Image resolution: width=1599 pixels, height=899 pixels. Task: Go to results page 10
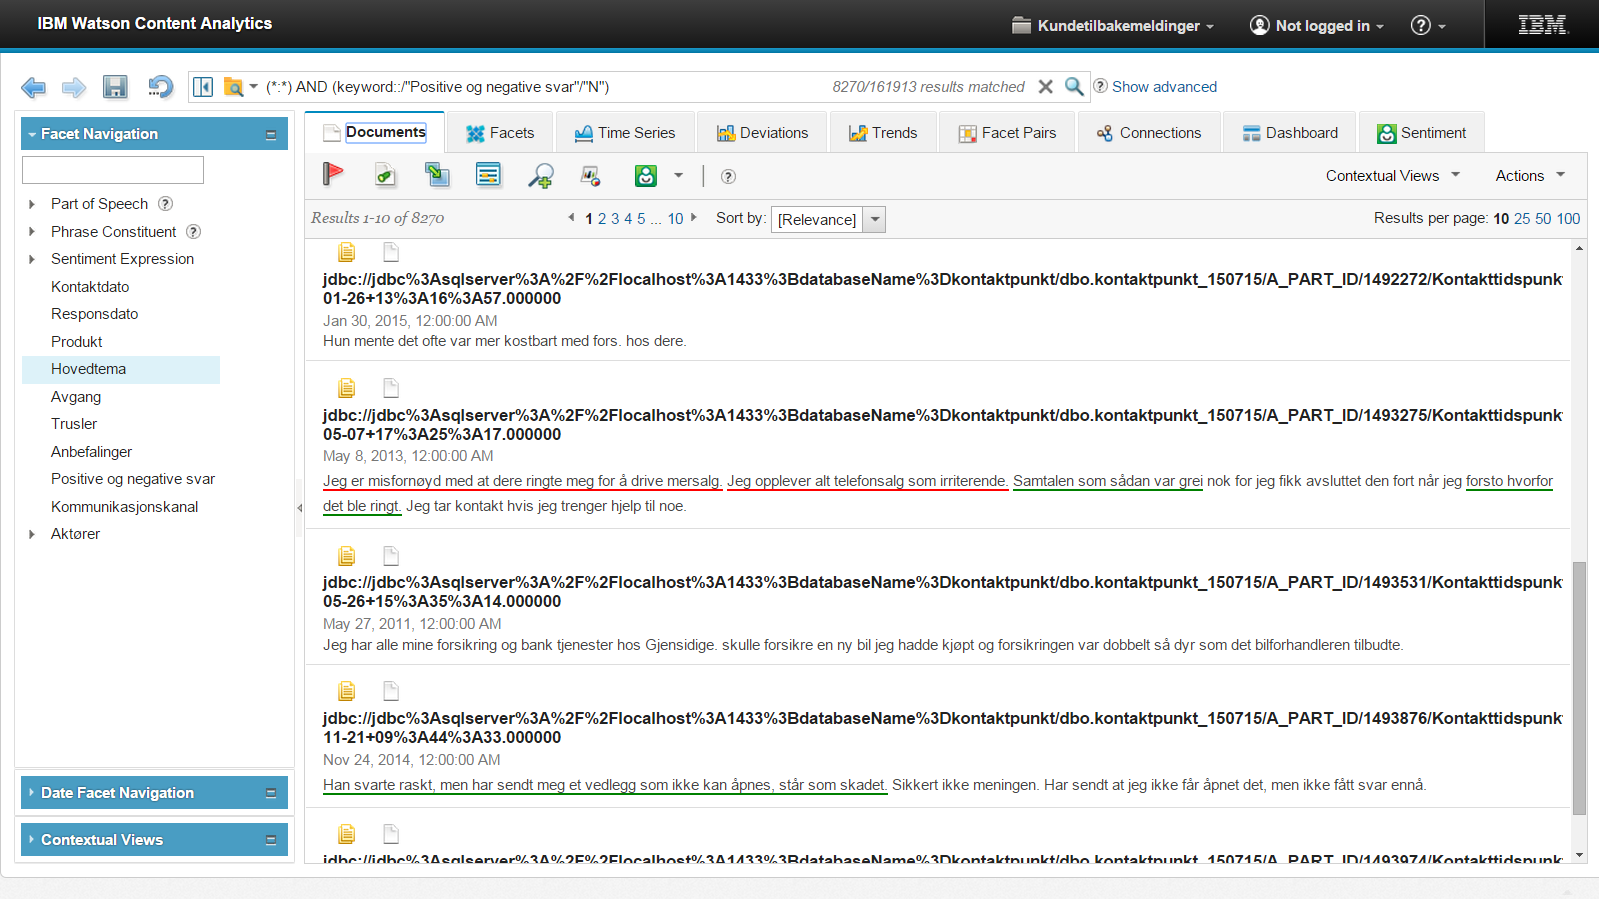pyautogui.click(x=676, y=219)
